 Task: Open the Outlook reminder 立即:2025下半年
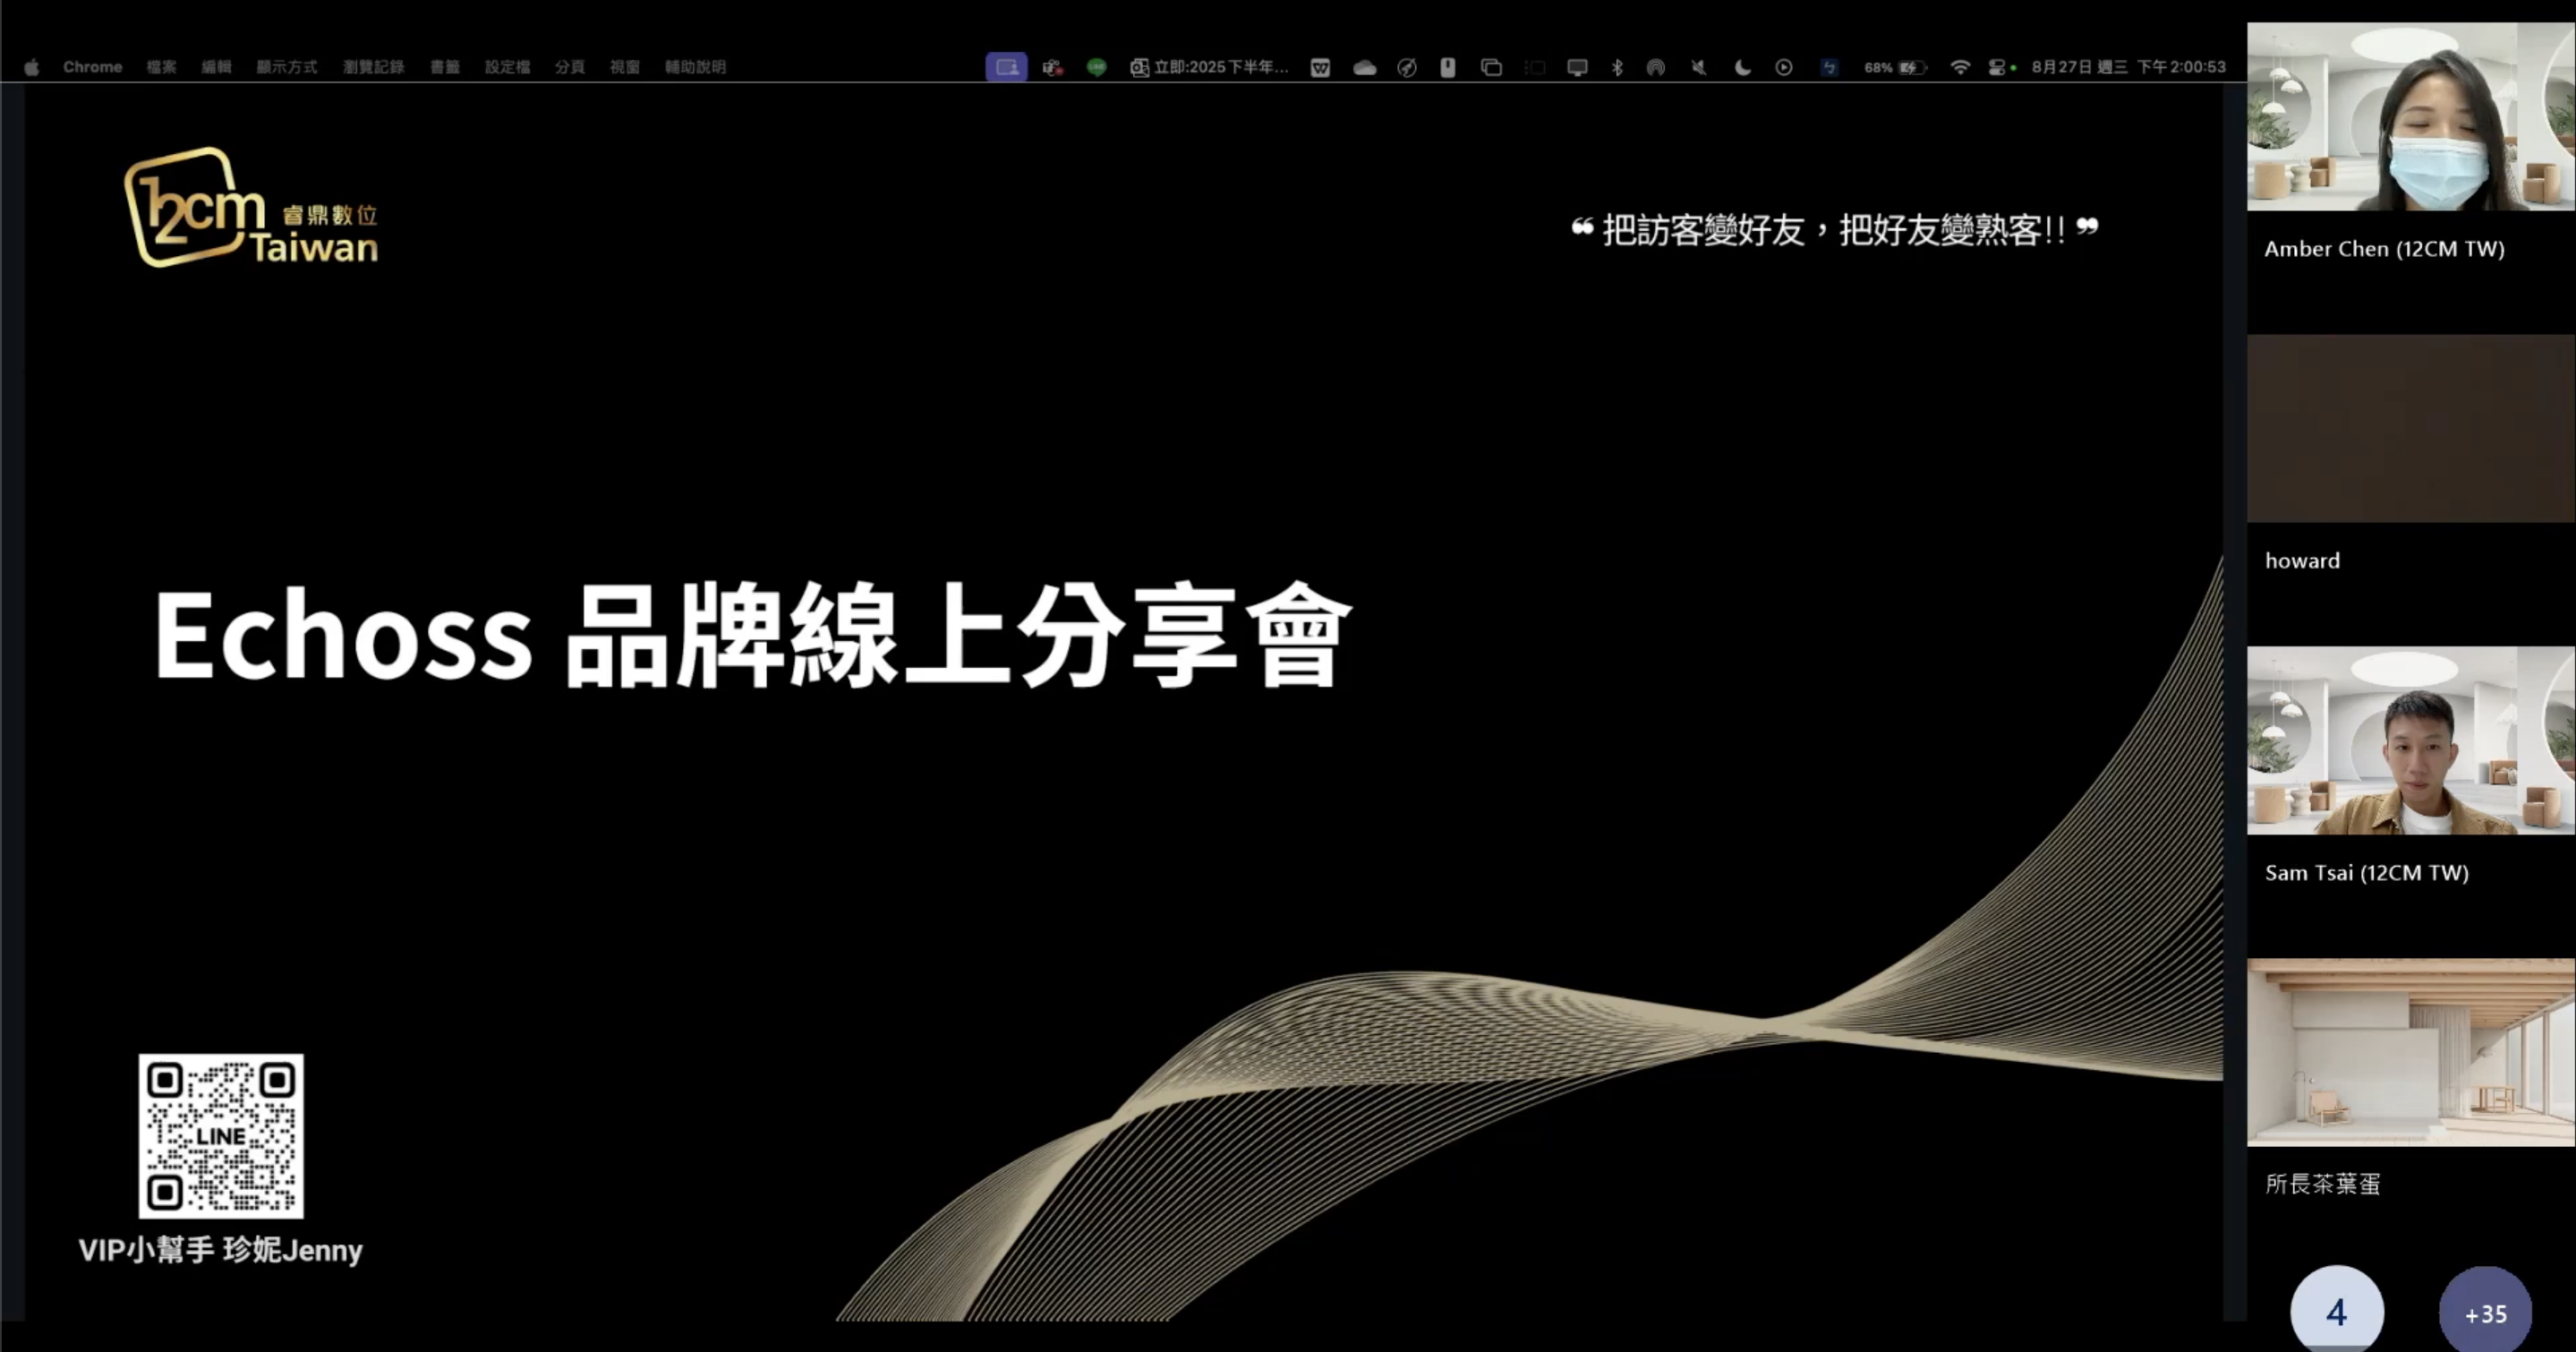tap(1209, 67)
